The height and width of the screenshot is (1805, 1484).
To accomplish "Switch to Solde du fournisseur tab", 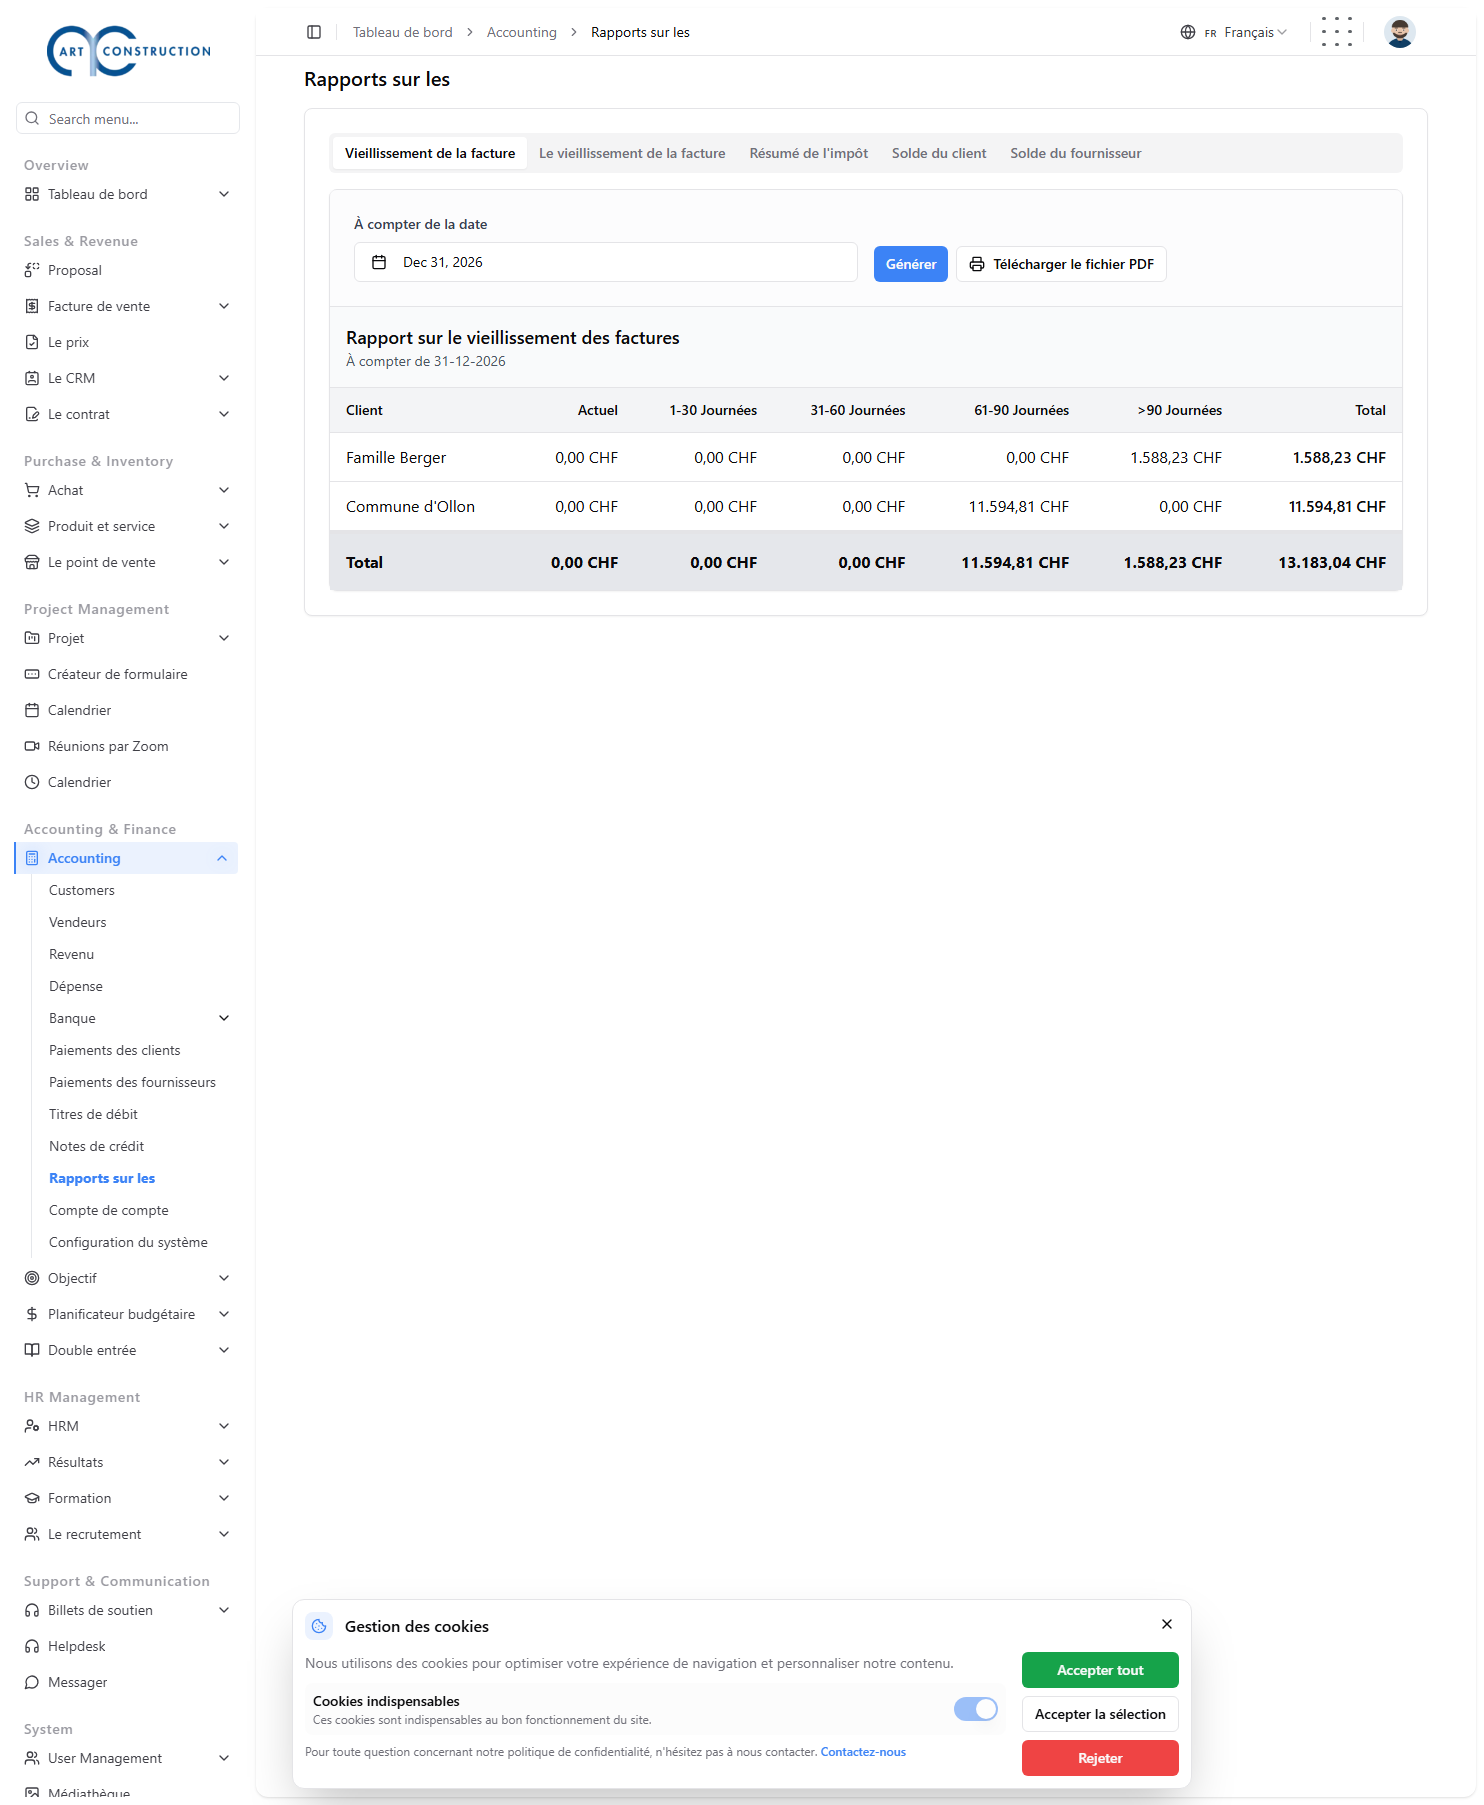I will [x=1076, y=153].
